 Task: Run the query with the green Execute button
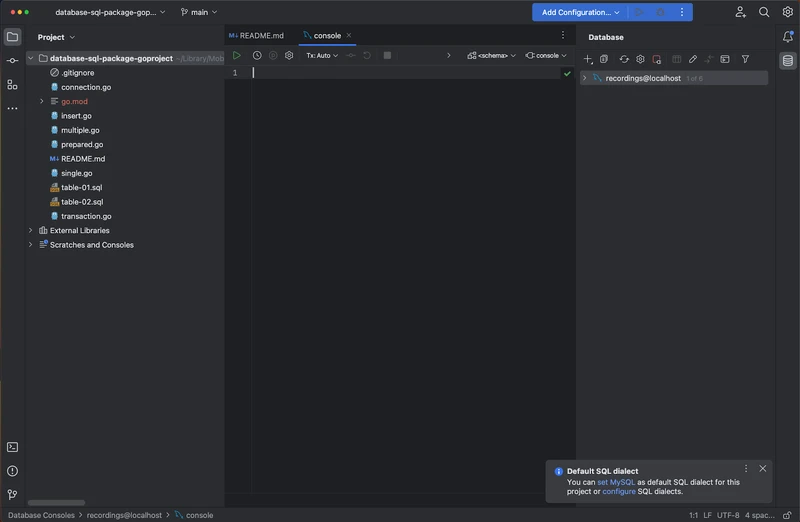coord(237,56)
